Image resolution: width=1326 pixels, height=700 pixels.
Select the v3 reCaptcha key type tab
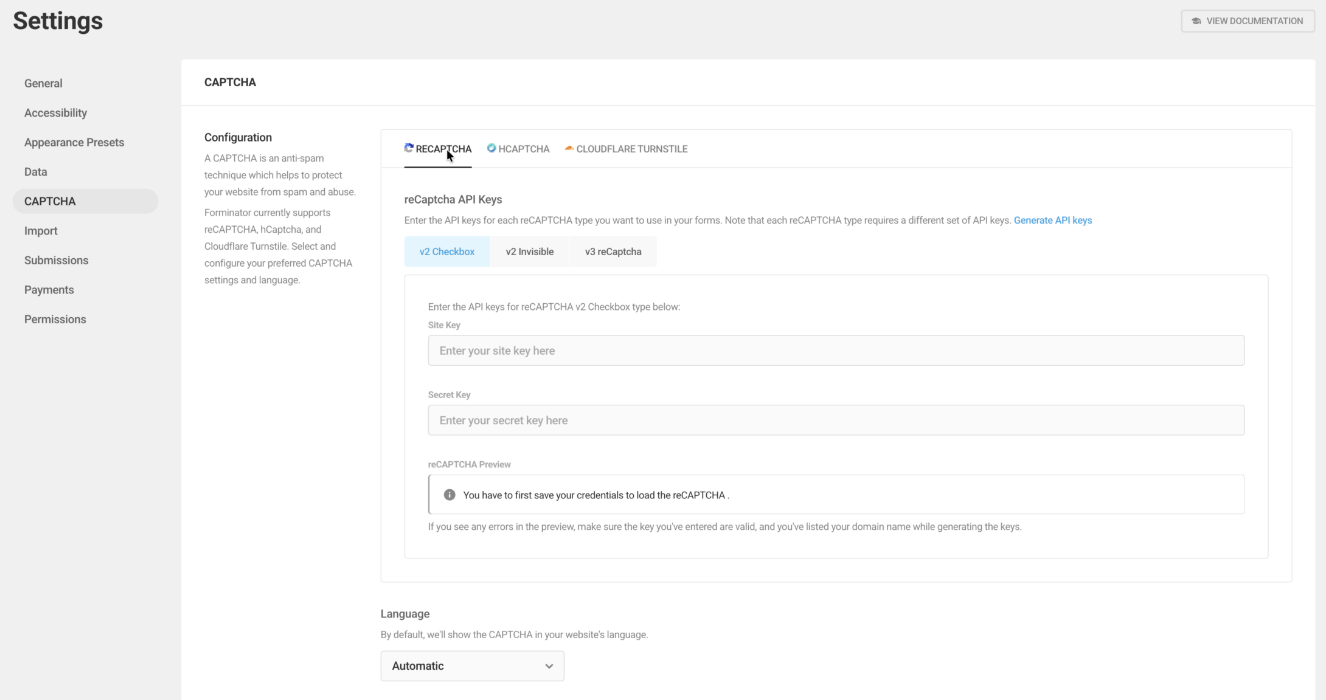point(613,252)
